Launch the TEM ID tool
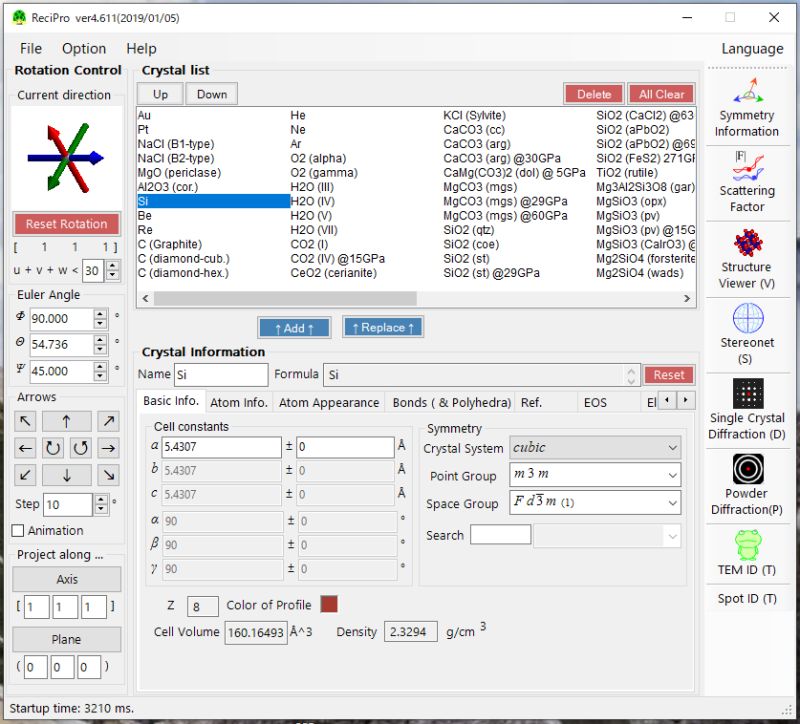The width and height of the screenshot is (800, 724). coord(747,548)
